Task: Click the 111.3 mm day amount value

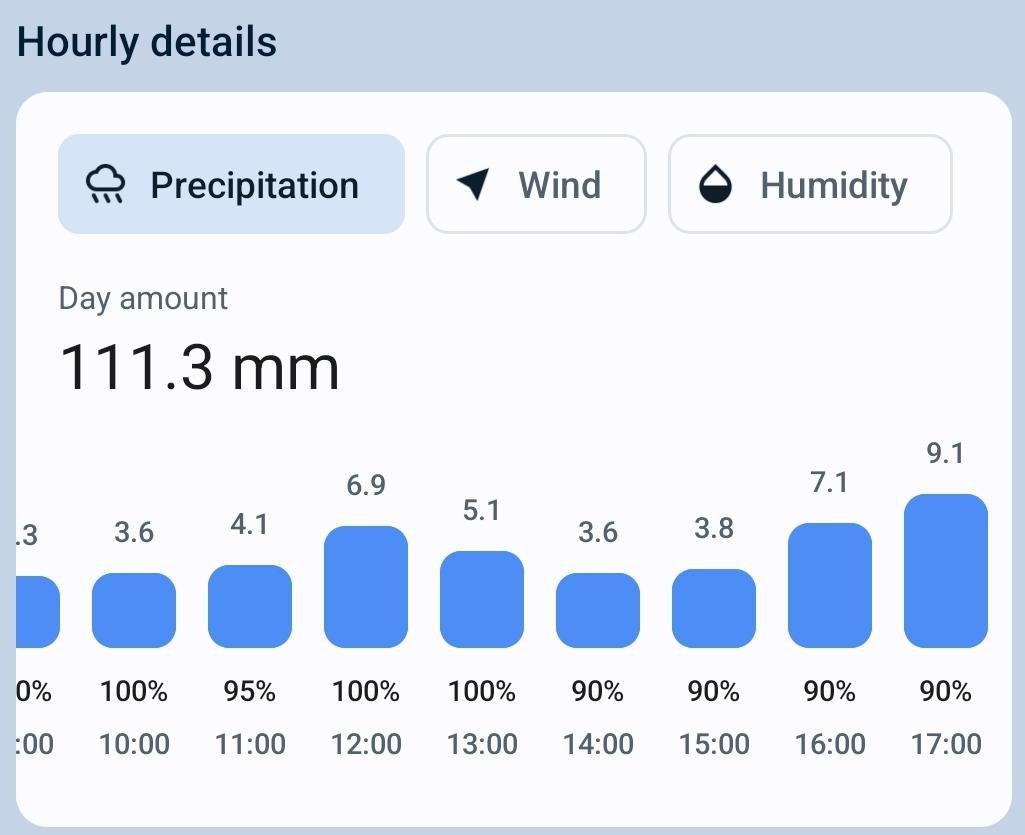Action: click(x=200, y=366)
